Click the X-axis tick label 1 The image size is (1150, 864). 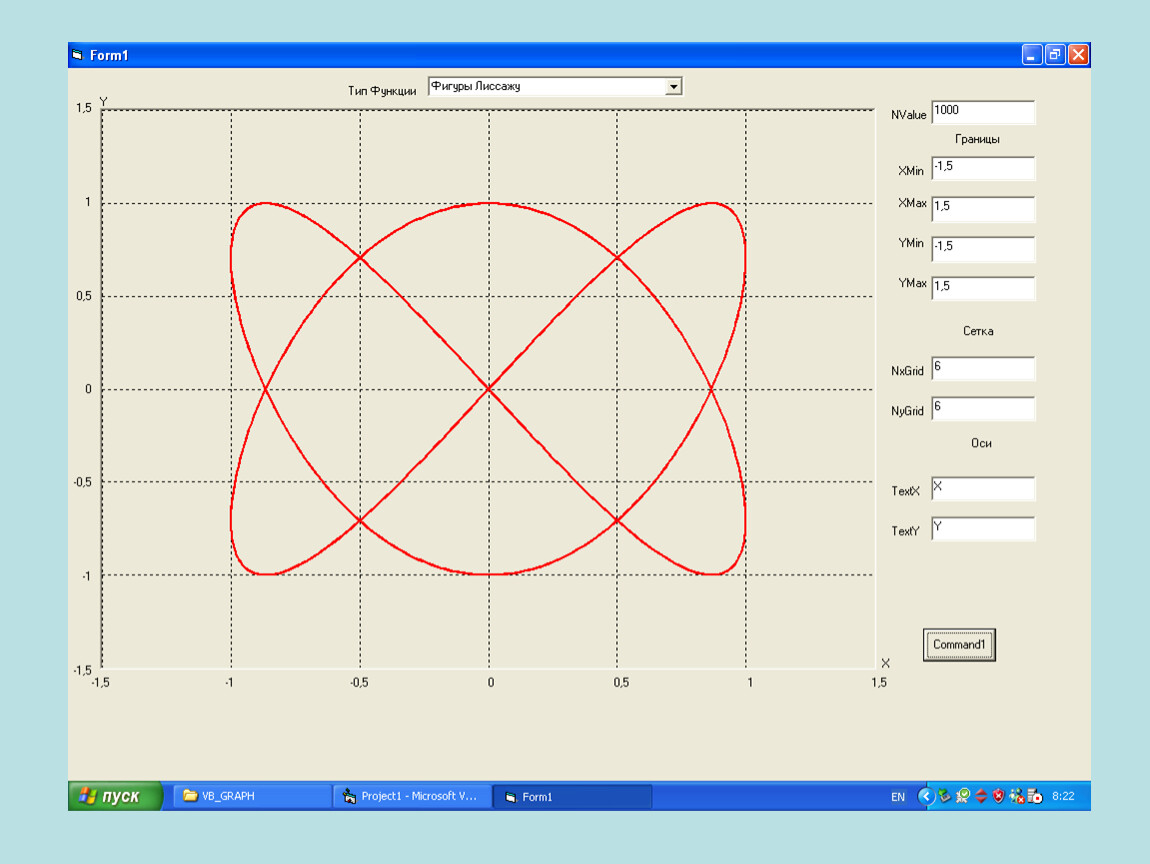[750, 683]
